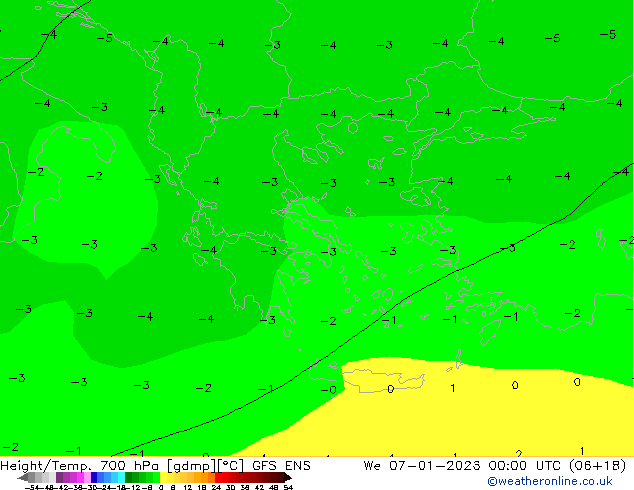The image size is (634, 490).
Task: Open the weatheronline.co.uk copyright link
Action: (x=550, y=481)
